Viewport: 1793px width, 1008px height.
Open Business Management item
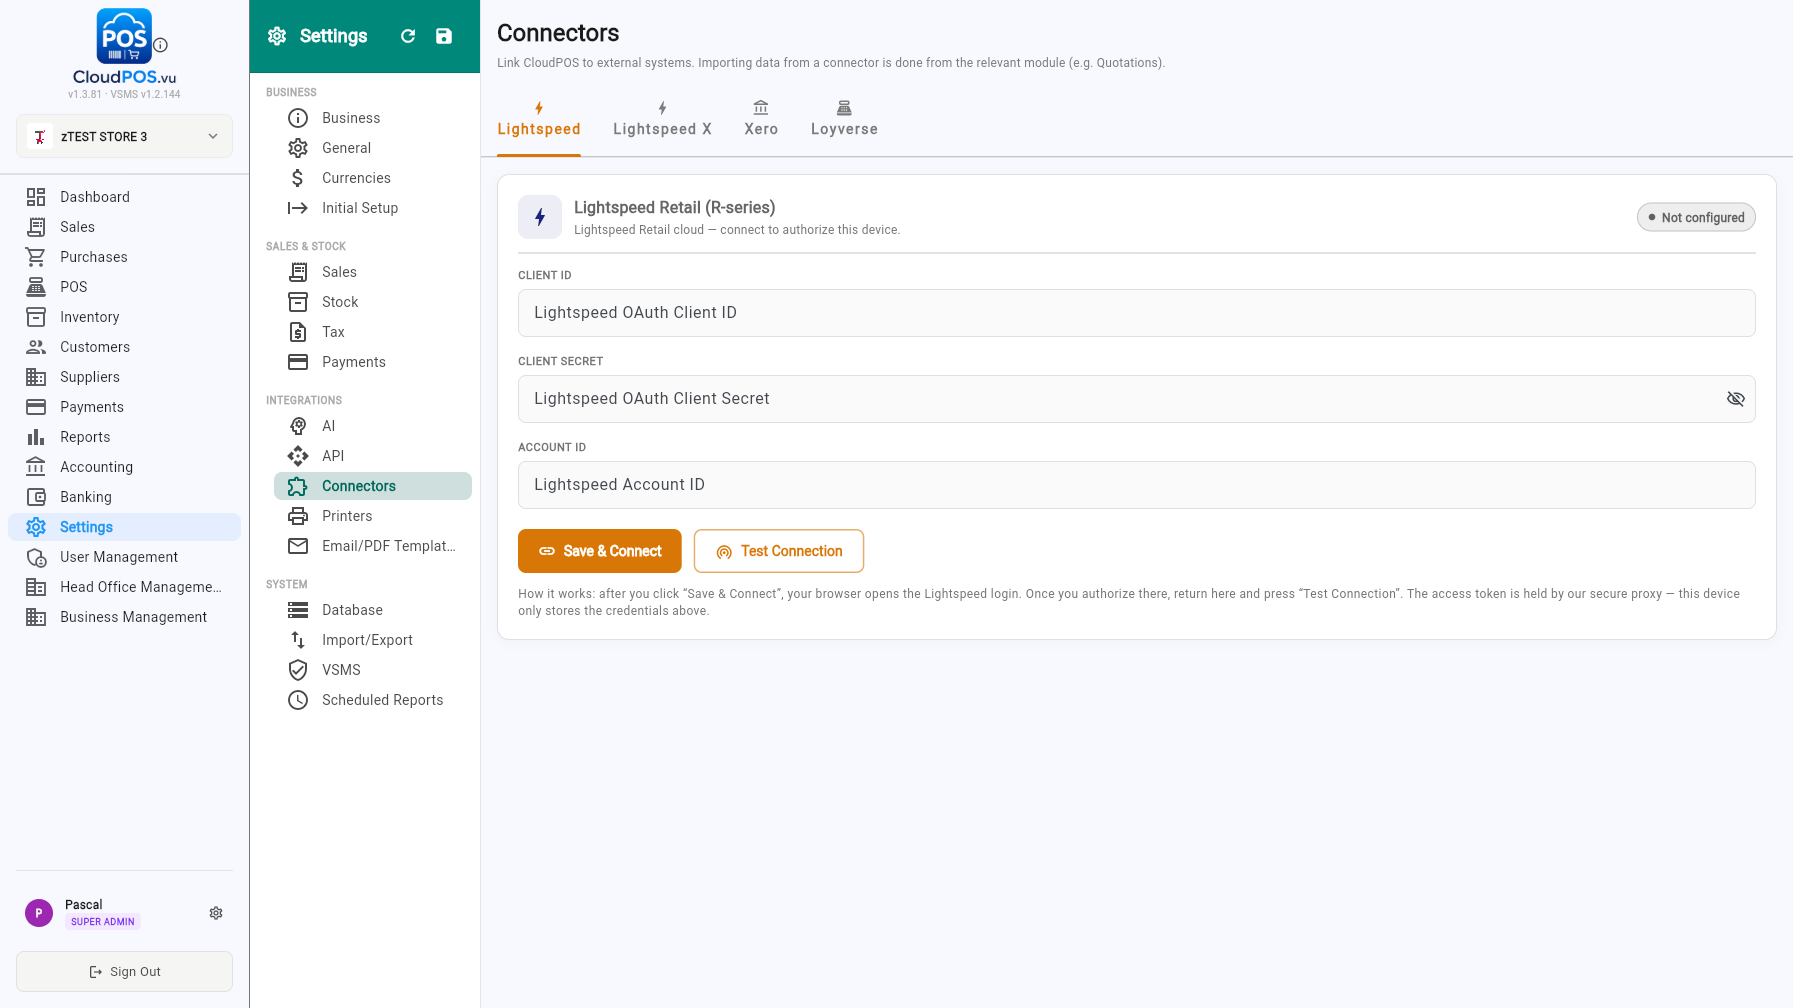124,617
